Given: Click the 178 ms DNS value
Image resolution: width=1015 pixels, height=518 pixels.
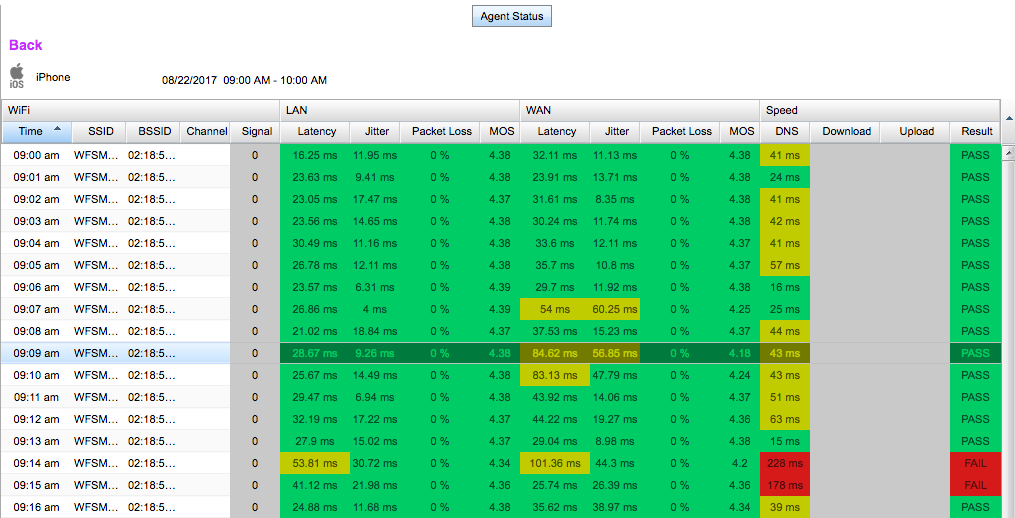Looking at the screenshot, I should click(785, 486).
